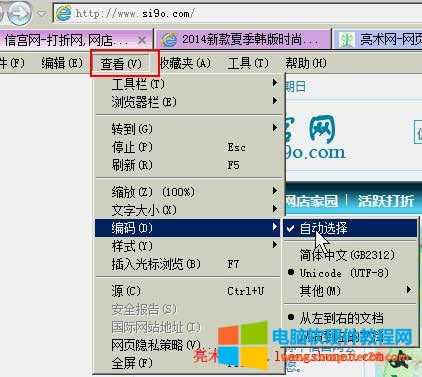Click the green favicon on 亮术网 tab
The width and height of the screenshot is (422, 377).
[x=346, y=40]
